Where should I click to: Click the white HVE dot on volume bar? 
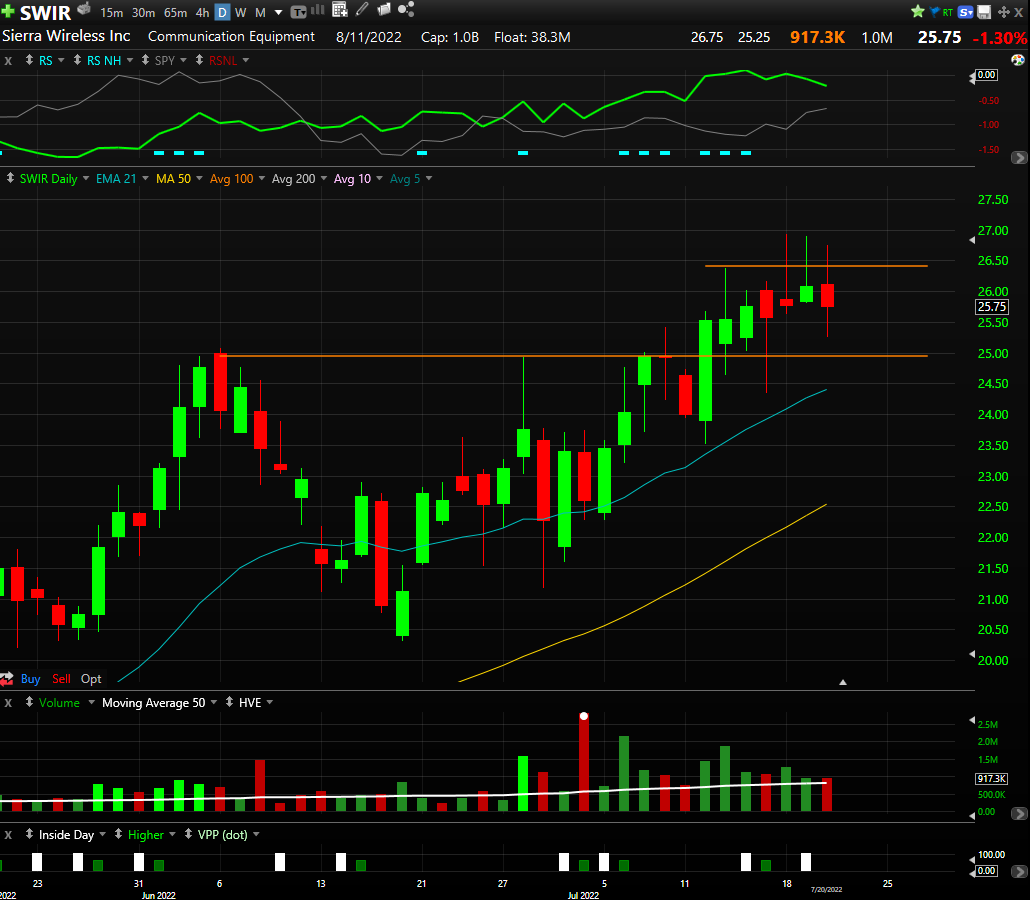(584, 716)
